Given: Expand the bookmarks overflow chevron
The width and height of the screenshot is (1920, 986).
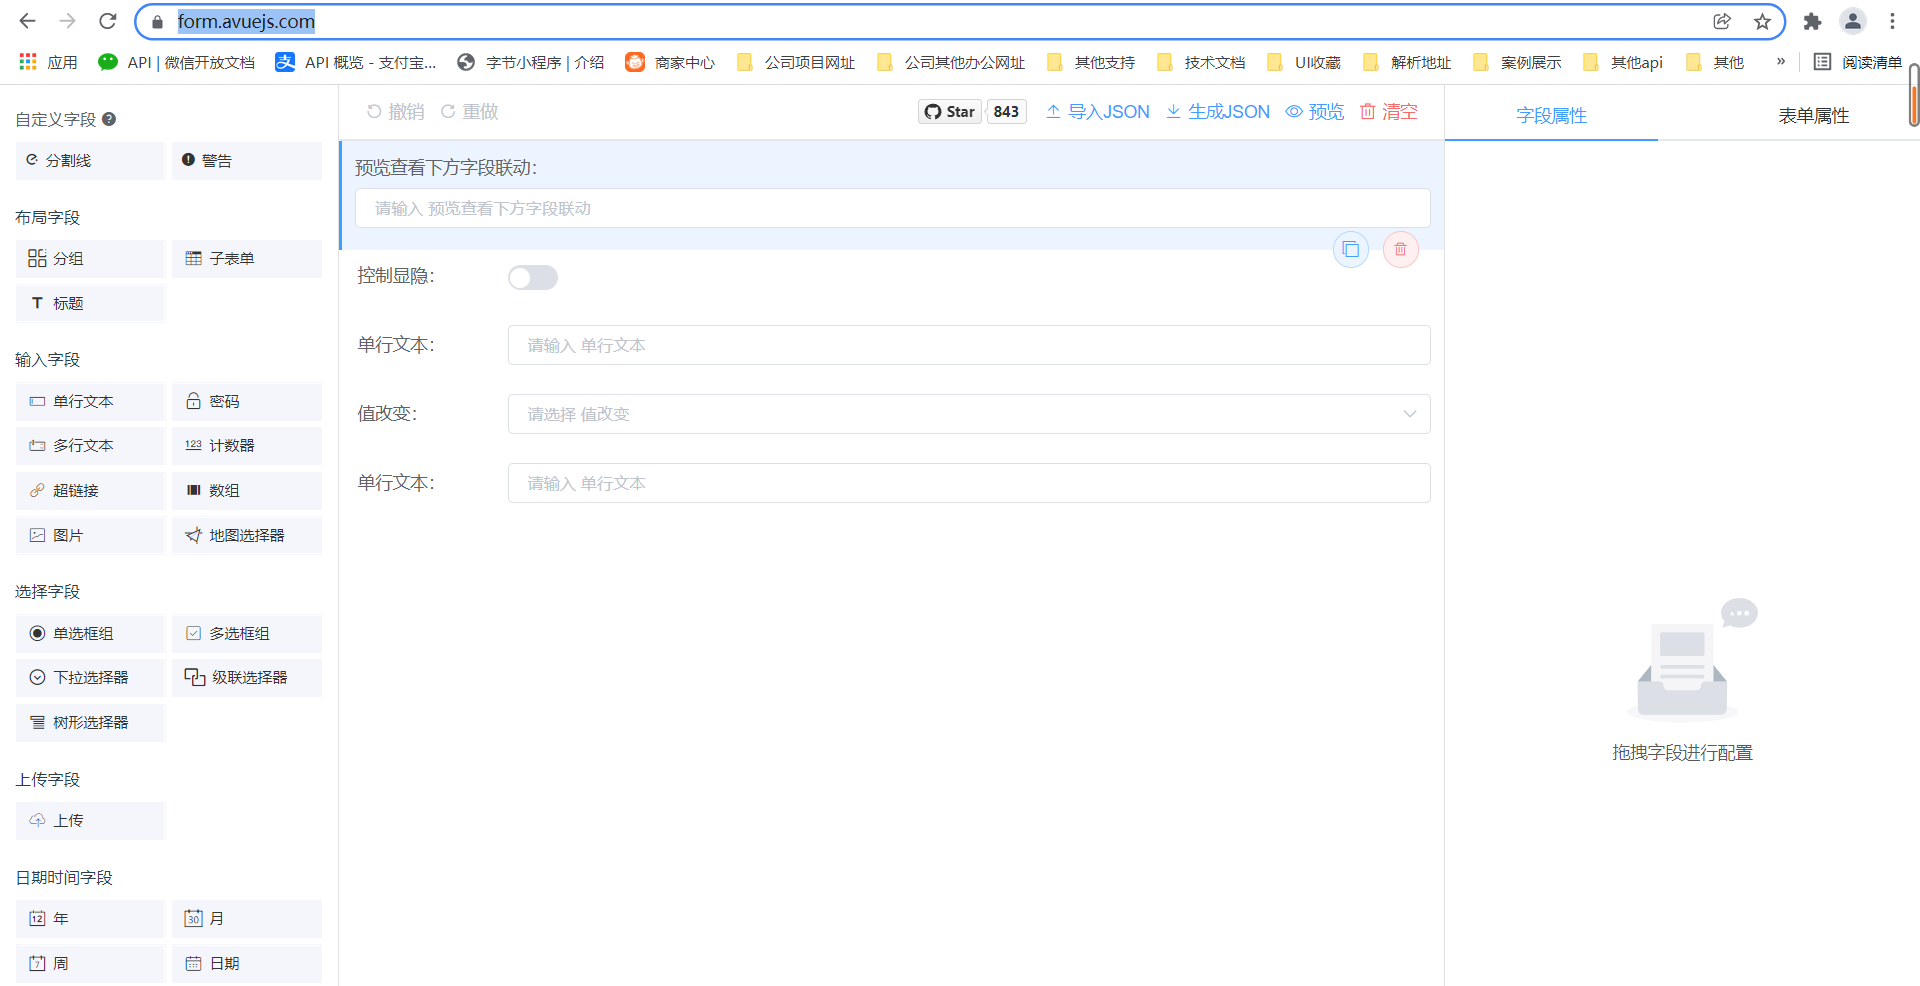Looking at the screenshot, I should 1780,61.
